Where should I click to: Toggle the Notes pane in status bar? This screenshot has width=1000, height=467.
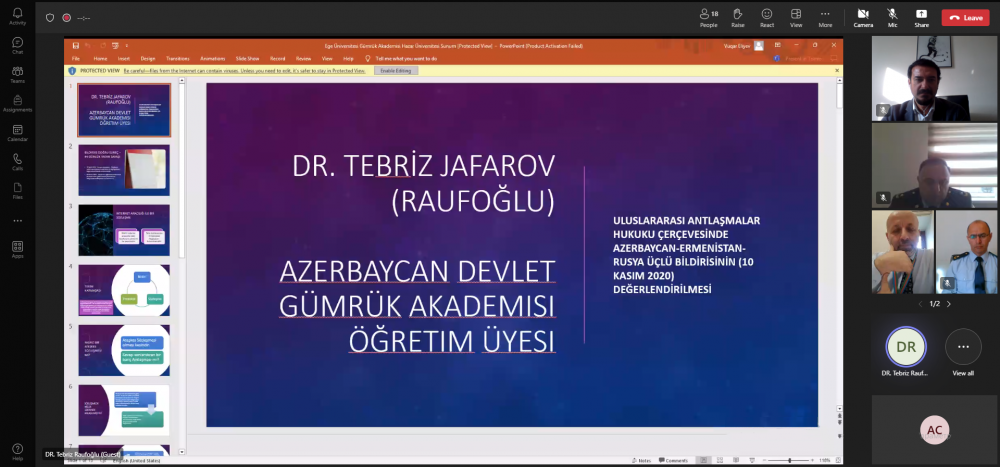coord(641,460)
